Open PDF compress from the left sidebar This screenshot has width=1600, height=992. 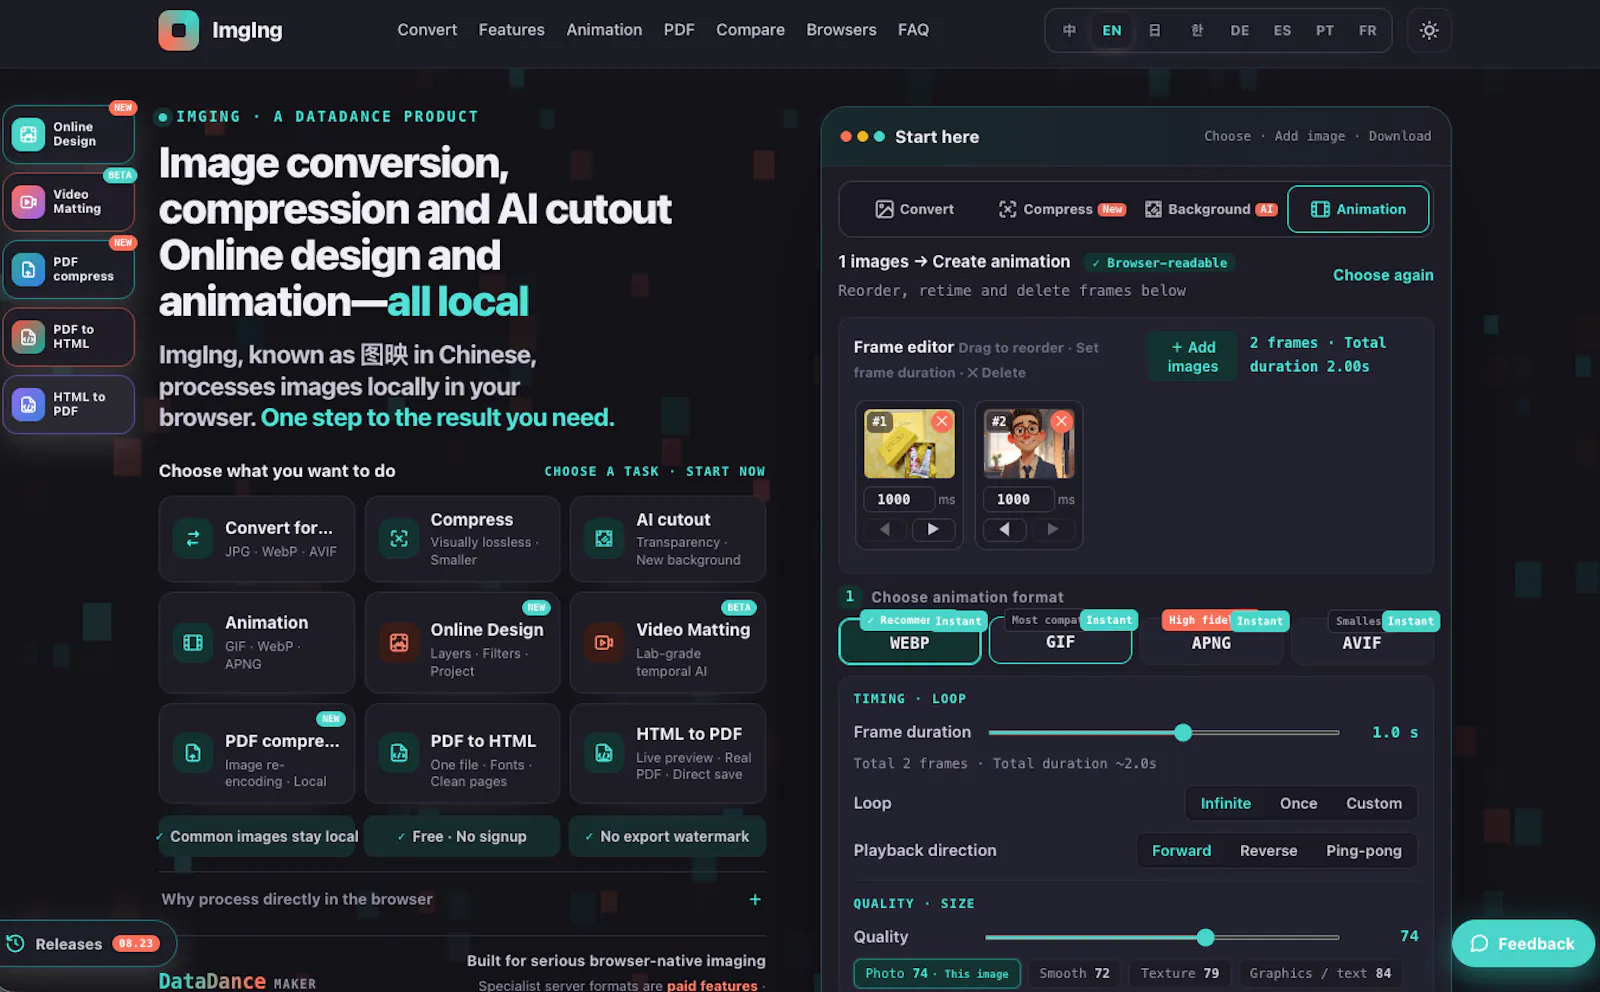click(69, 269)
